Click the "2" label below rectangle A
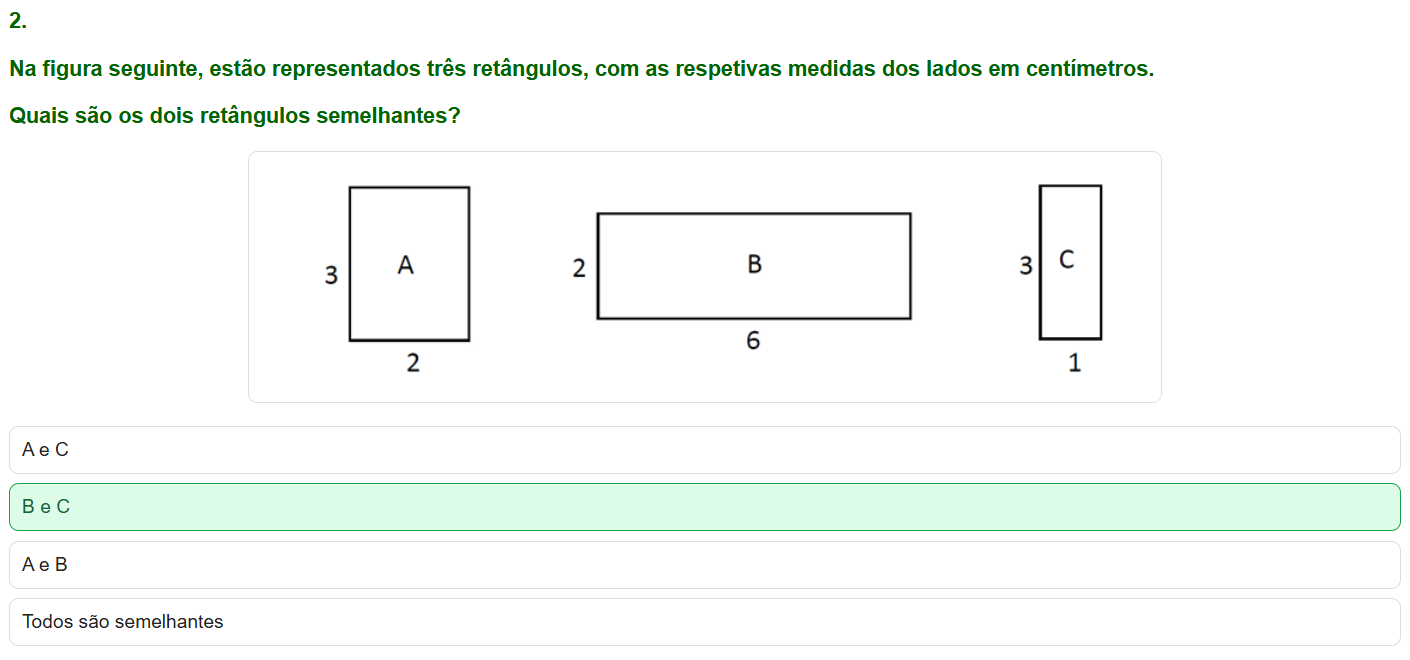 [x=413, y=364]
